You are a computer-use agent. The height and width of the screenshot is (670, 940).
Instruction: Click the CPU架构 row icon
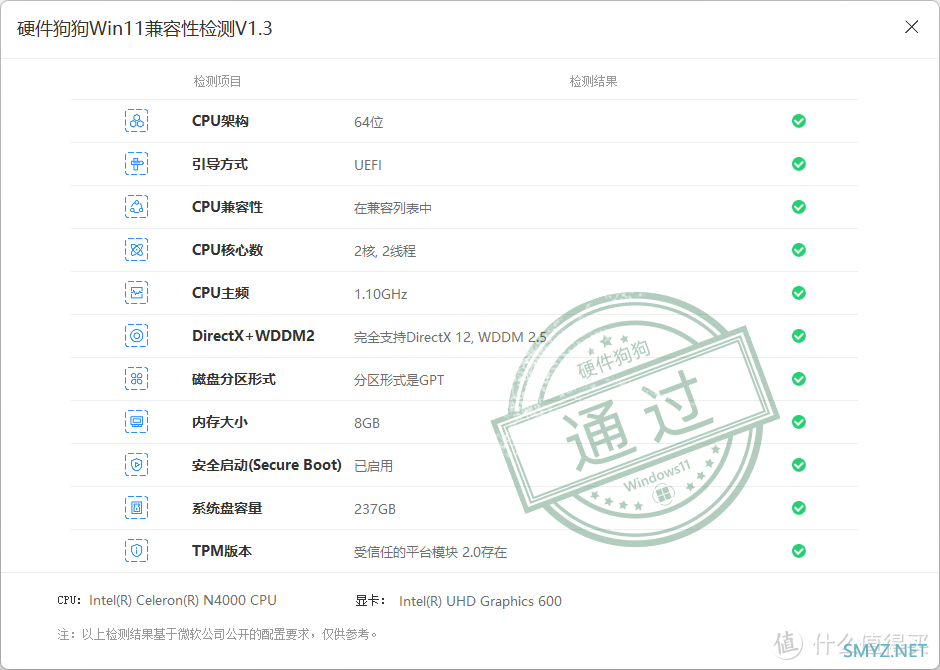pyautogui.click(x=137, y=121)
